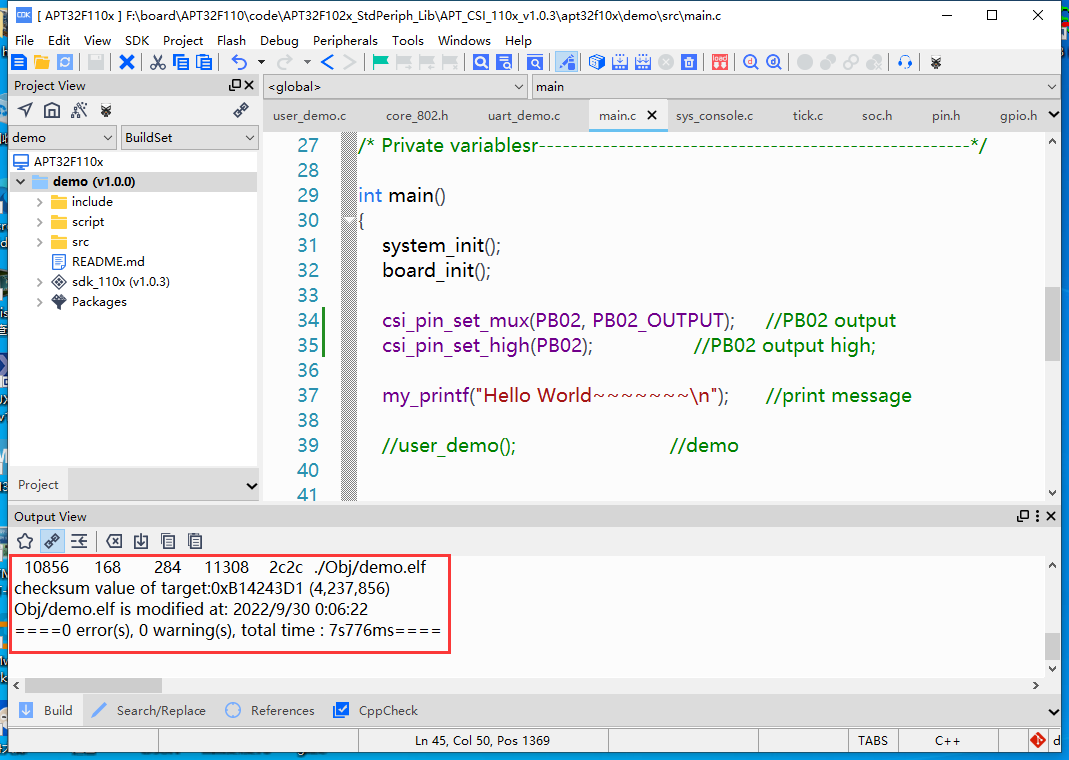Screen dimensions: 1069x760
Task: Toggle the link editor icon in Project View
Action: (x=240, y=110)
